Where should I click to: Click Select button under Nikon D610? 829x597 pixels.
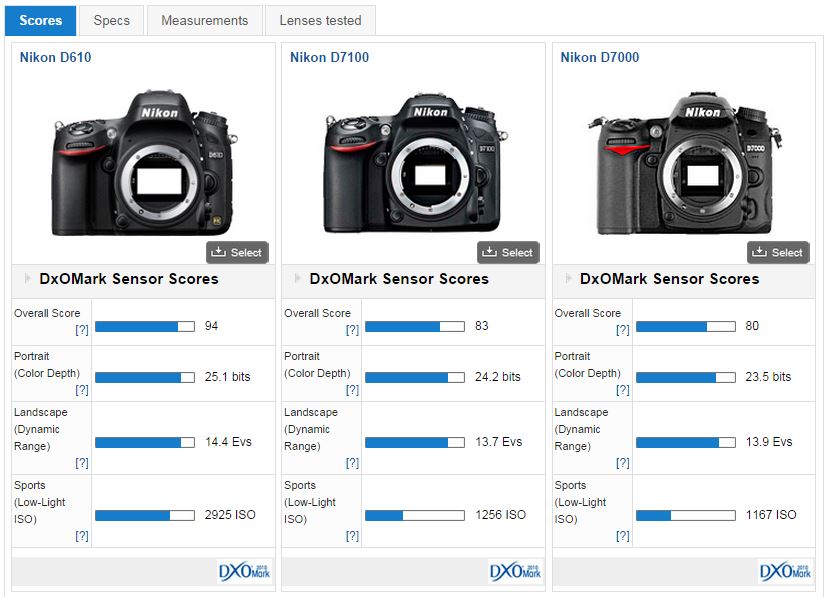click(237, 252)
